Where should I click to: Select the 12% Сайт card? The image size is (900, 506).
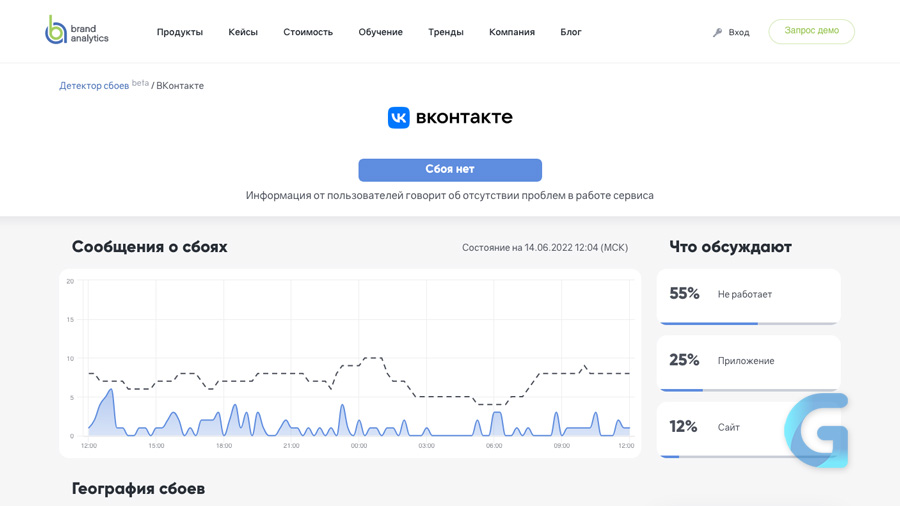[748, 430]
